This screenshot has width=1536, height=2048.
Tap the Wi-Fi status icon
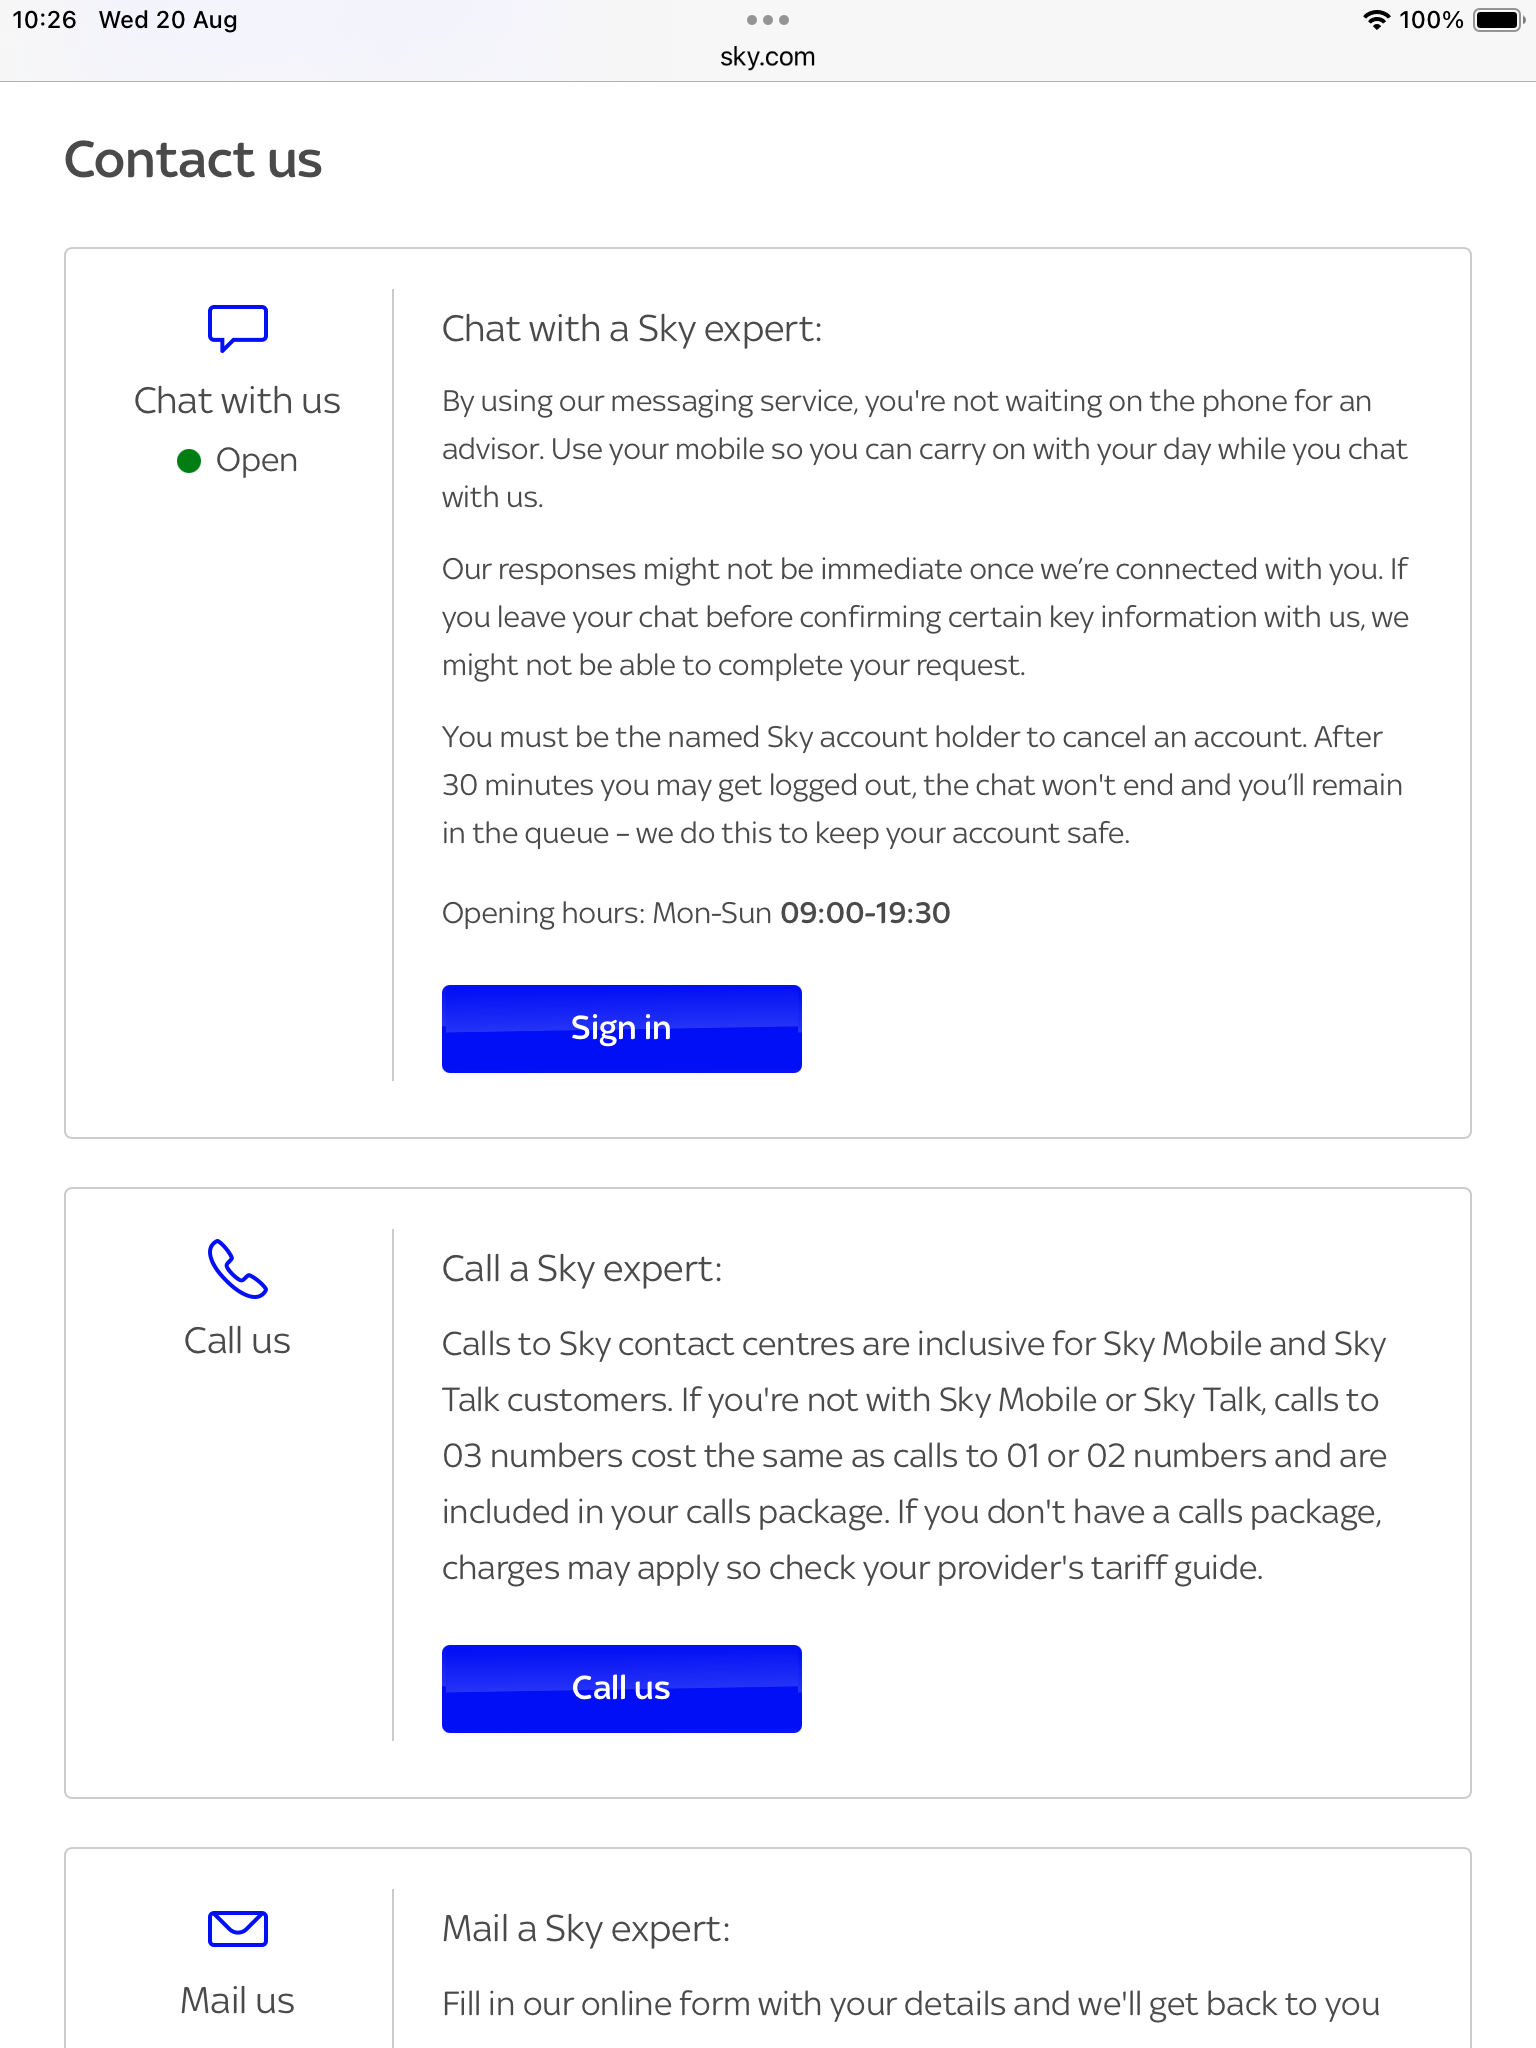1377,20
